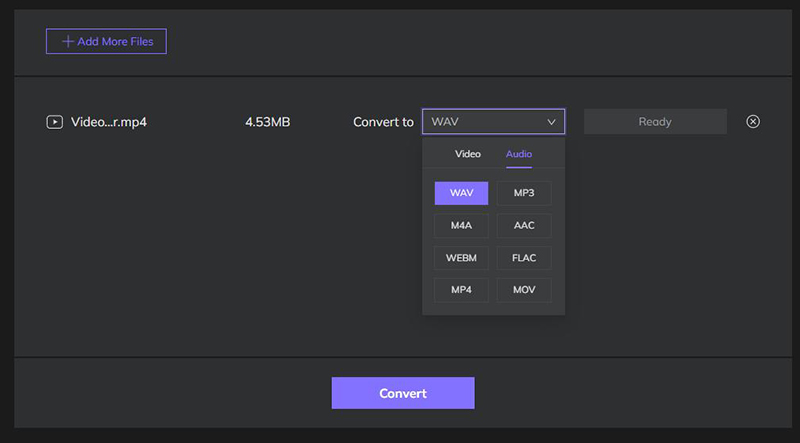This screenshot has width=800, height=443.
Task: Select FLAC output format
Action: pyautogui.click(x=524, y=258)
